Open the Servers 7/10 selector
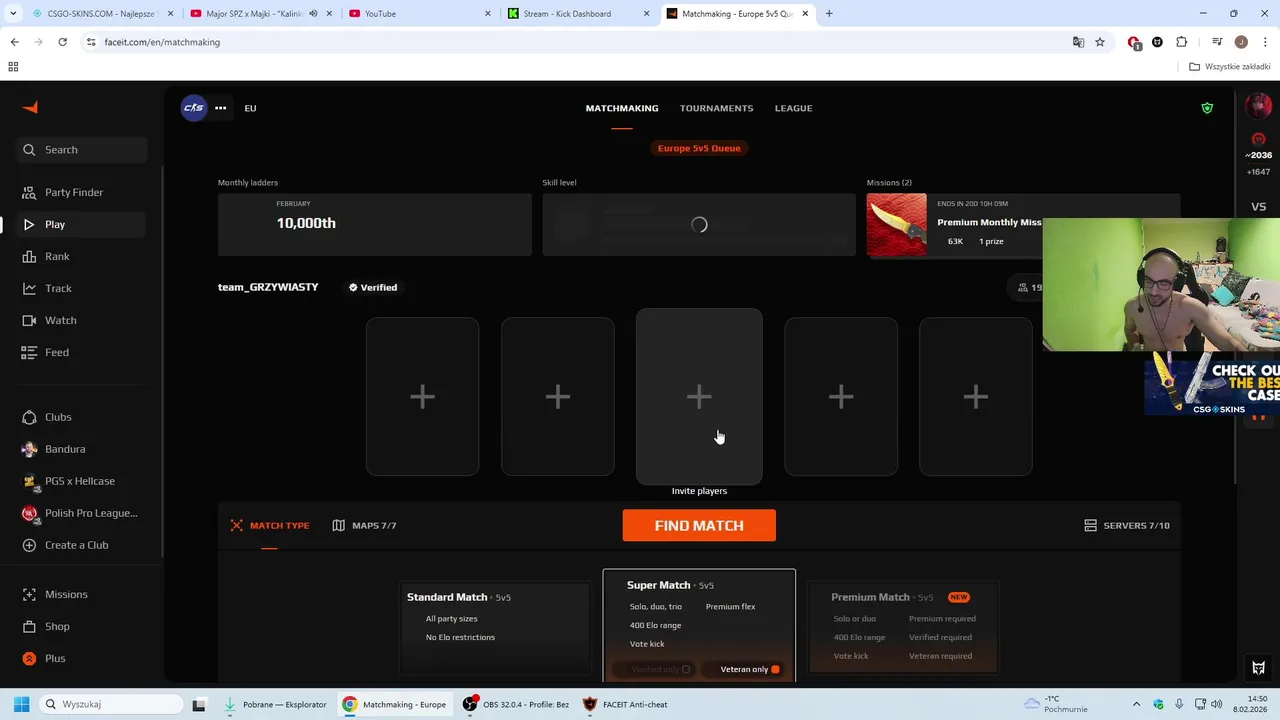Screen dimensions: 1280x720 1126,525
